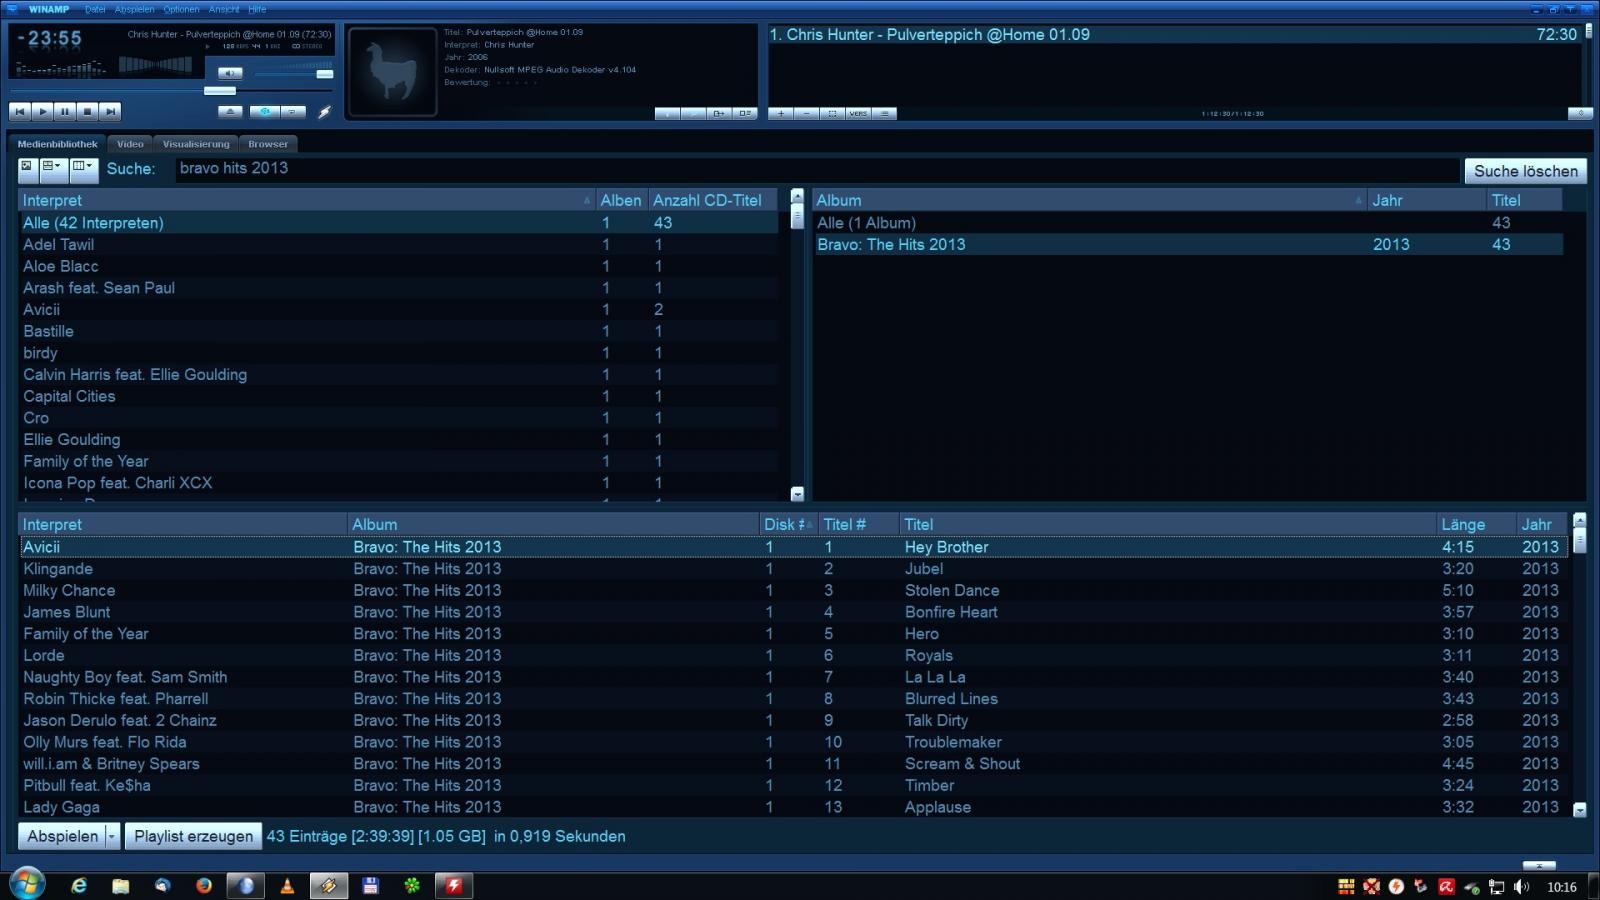Remove an entry with playlist minus button
Viewport: 1600px width, 900px height.
click(807, 113)
